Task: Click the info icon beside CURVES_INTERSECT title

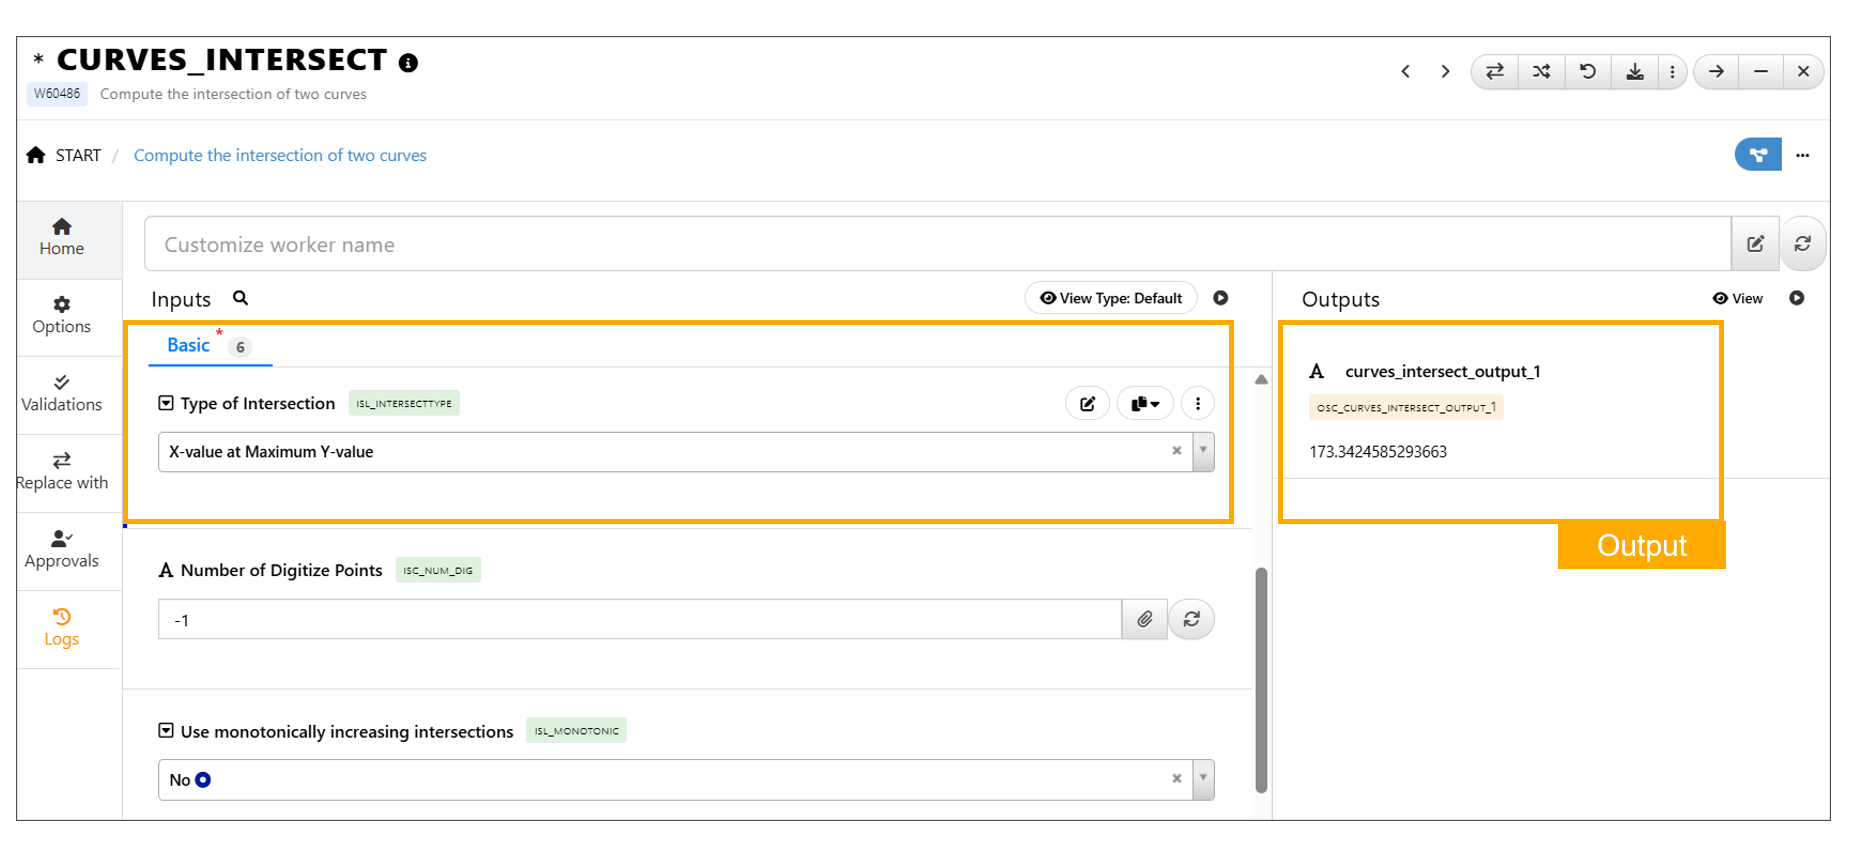Action: pos(408,63)
